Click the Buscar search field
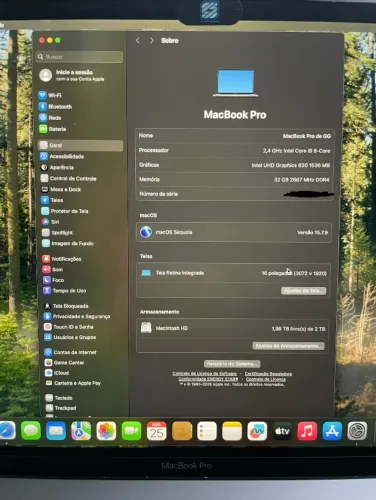Image resolution: width=376 pixels, height=500 pixels. click(80, 57)
